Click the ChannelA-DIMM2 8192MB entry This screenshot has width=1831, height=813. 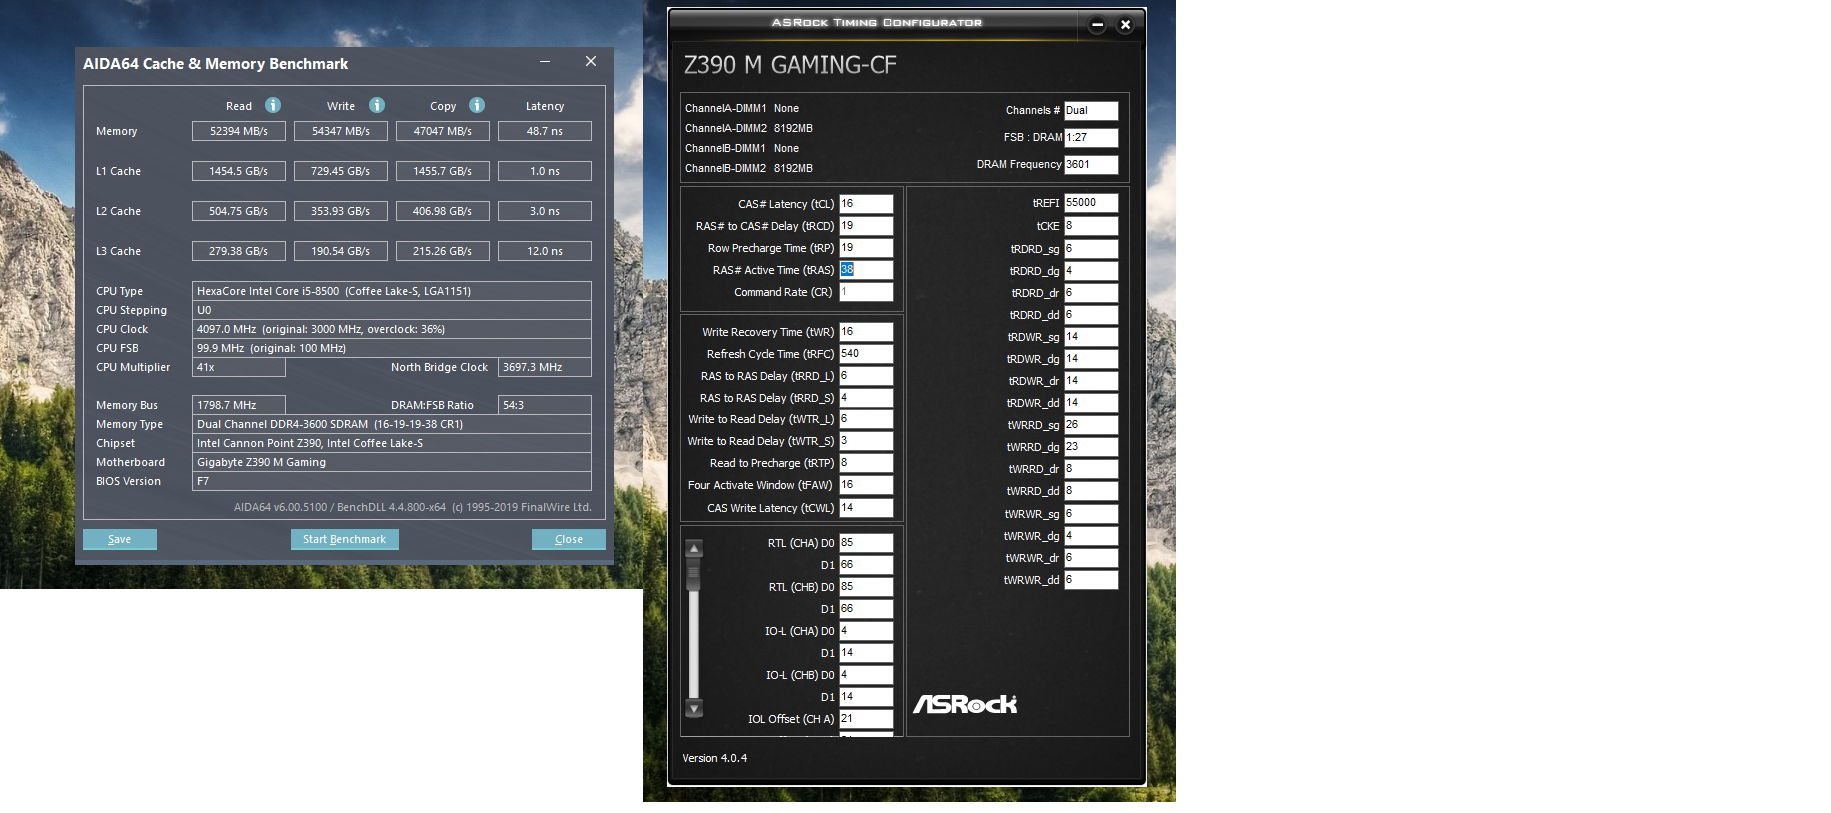pos(749,128)
